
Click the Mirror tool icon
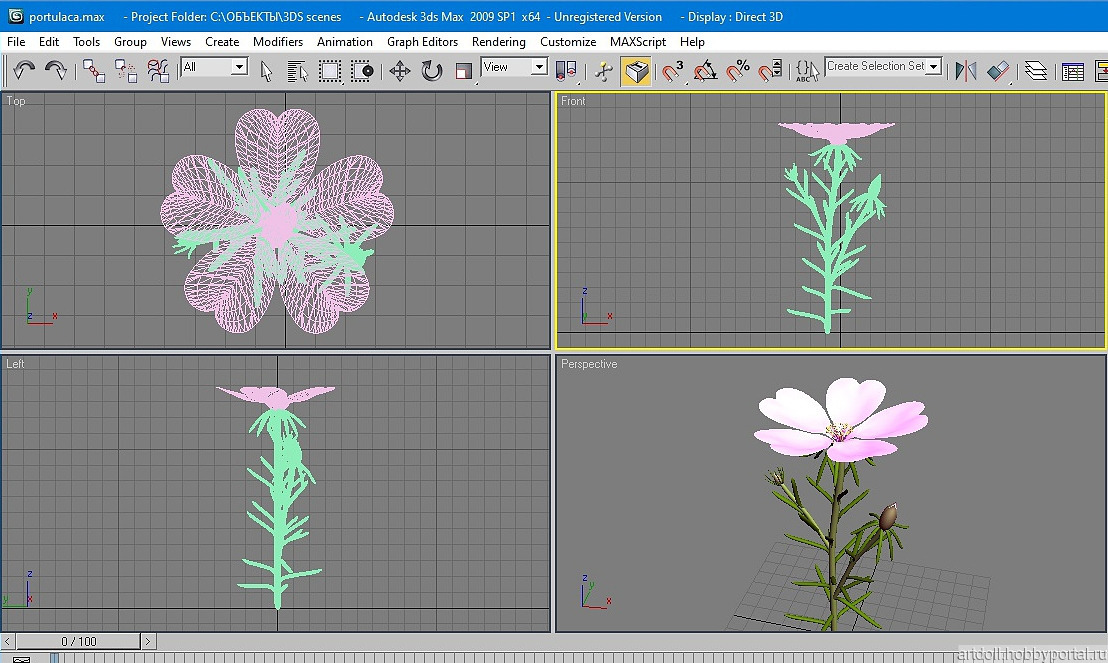[x=965, y=71]
